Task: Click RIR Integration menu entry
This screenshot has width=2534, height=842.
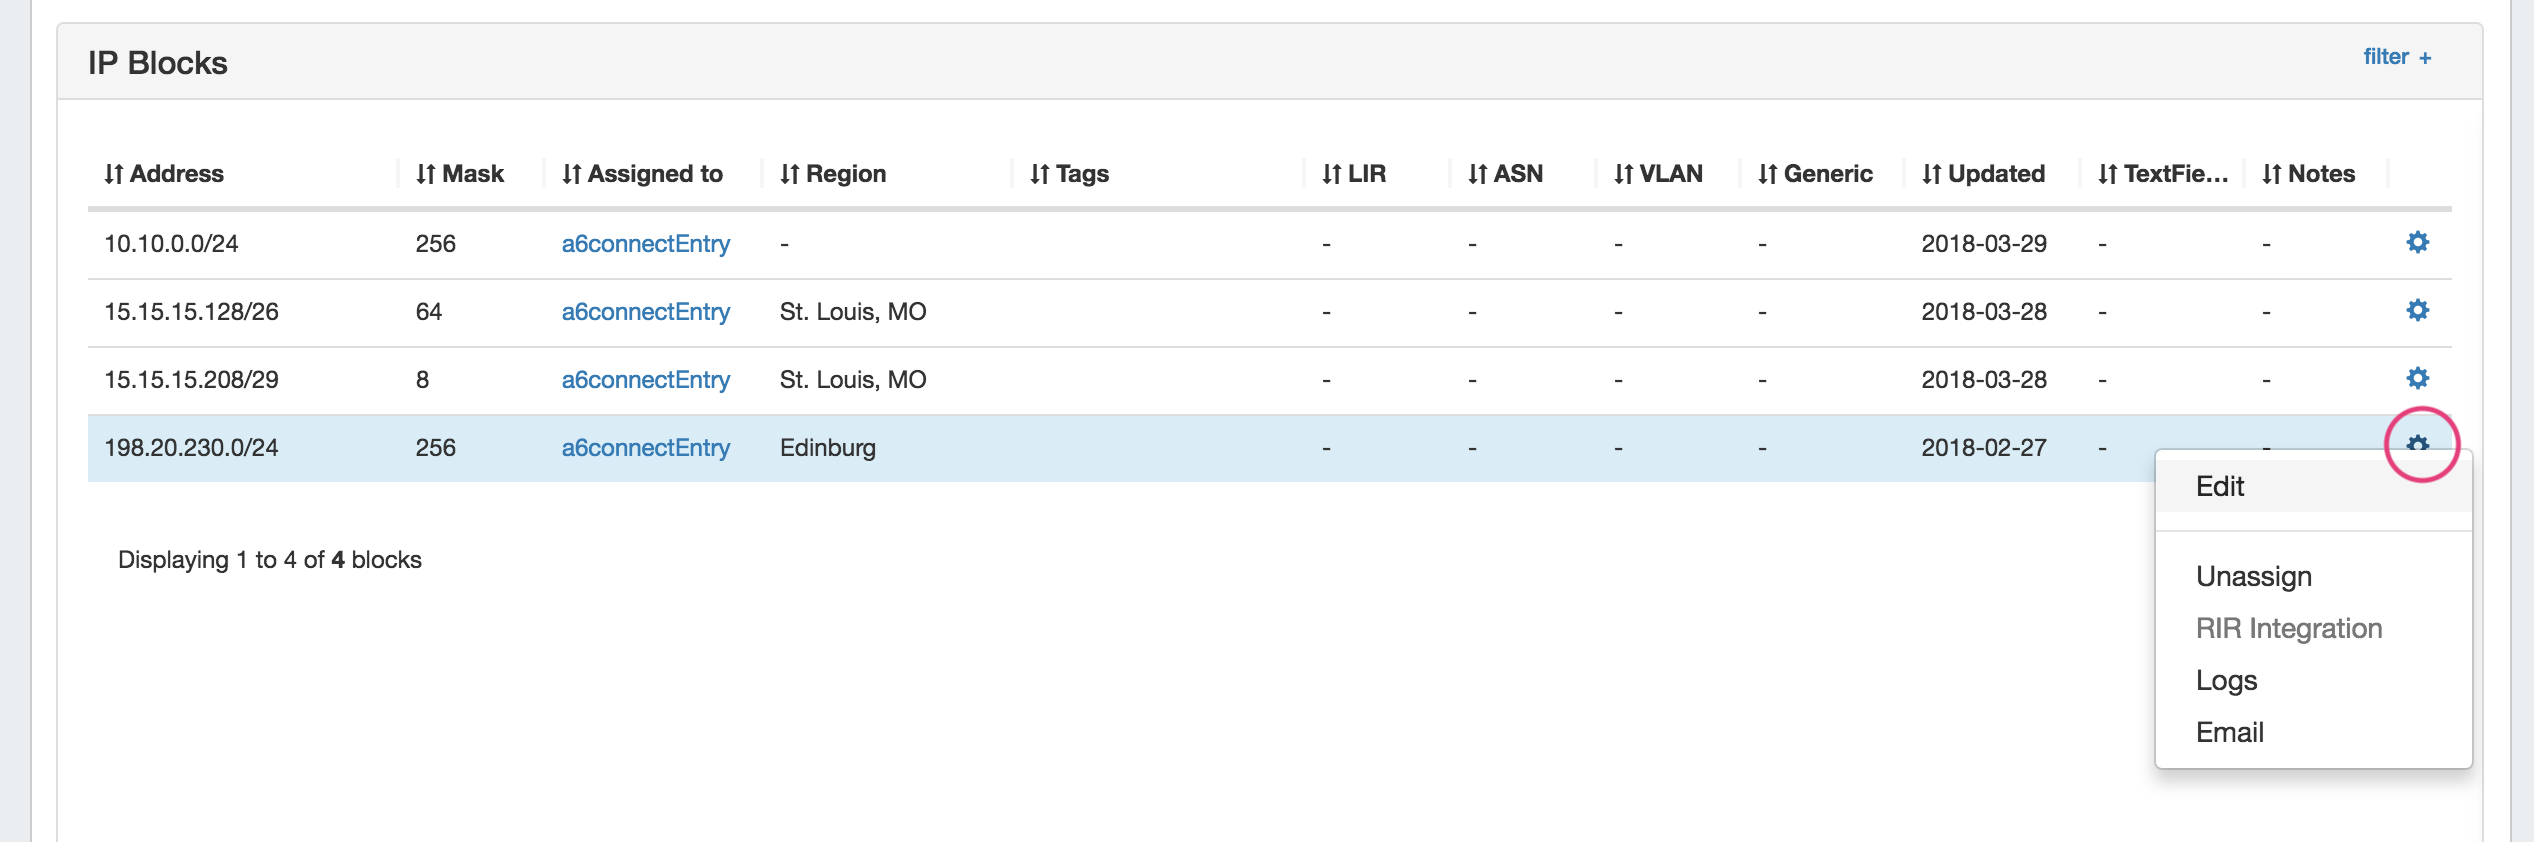Action: 2289,629
